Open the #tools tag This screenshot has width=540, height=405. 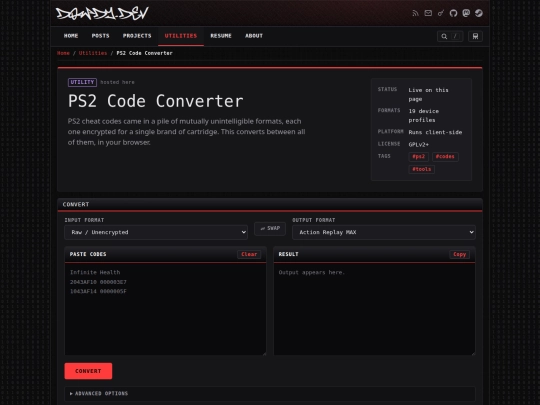422,169
